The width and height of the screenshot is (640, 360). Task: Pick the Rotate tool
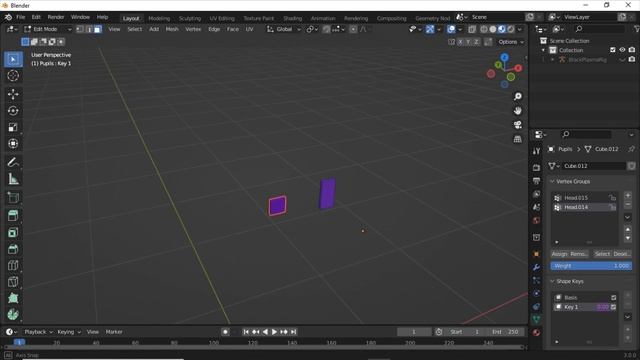coord(13,111)
